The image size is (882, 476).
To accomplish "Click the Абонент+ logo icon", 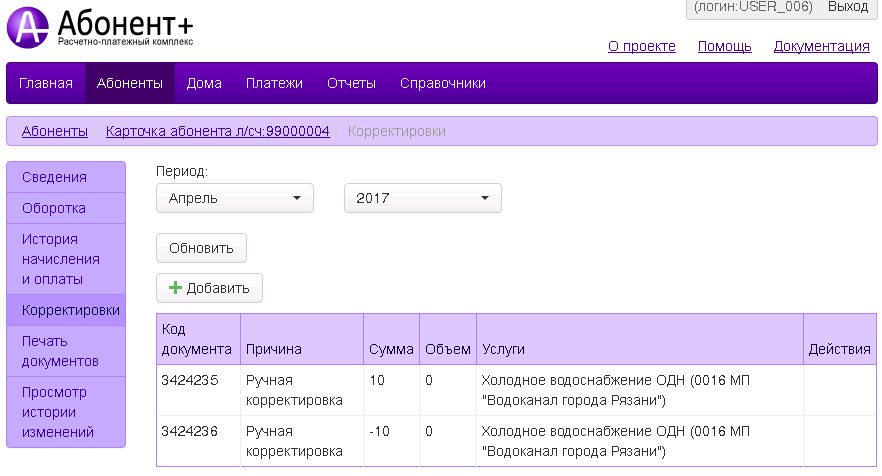I will pos(28,27).
